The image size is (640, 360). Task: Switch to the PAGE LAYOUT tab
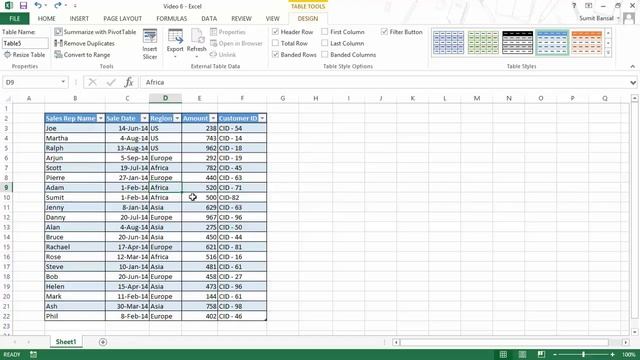coord(122,18)
